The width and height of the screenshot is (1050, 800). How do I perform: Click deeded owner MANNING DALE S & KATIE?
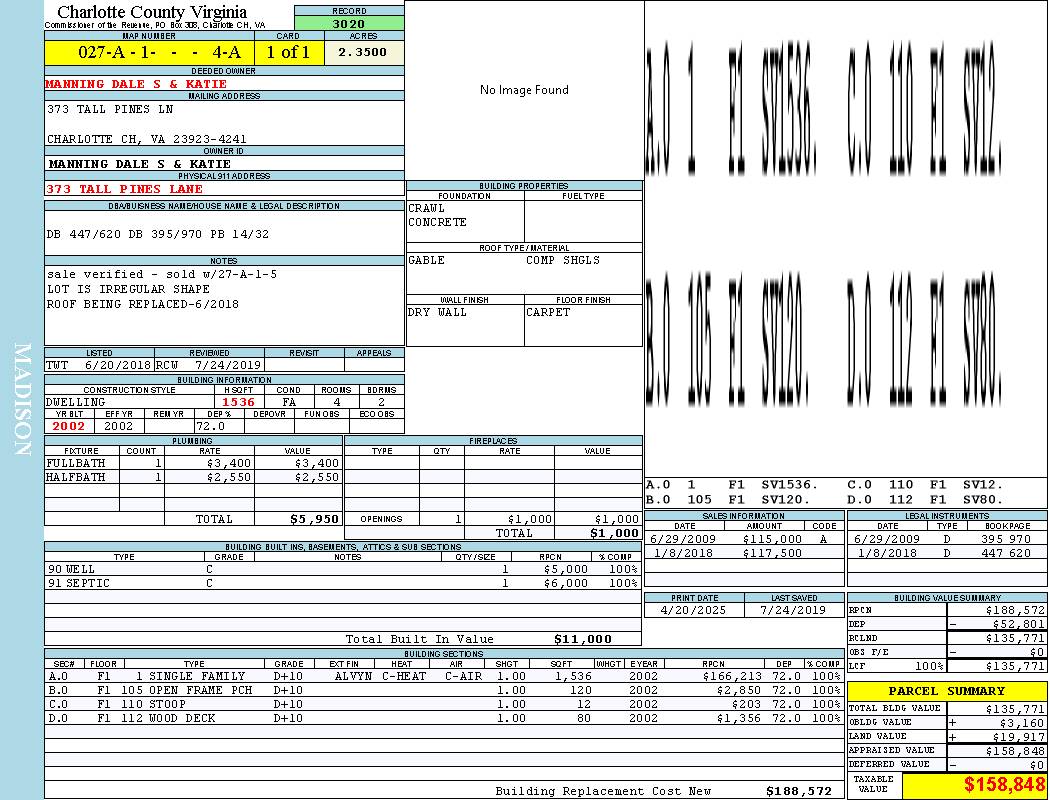click(136, 84)
